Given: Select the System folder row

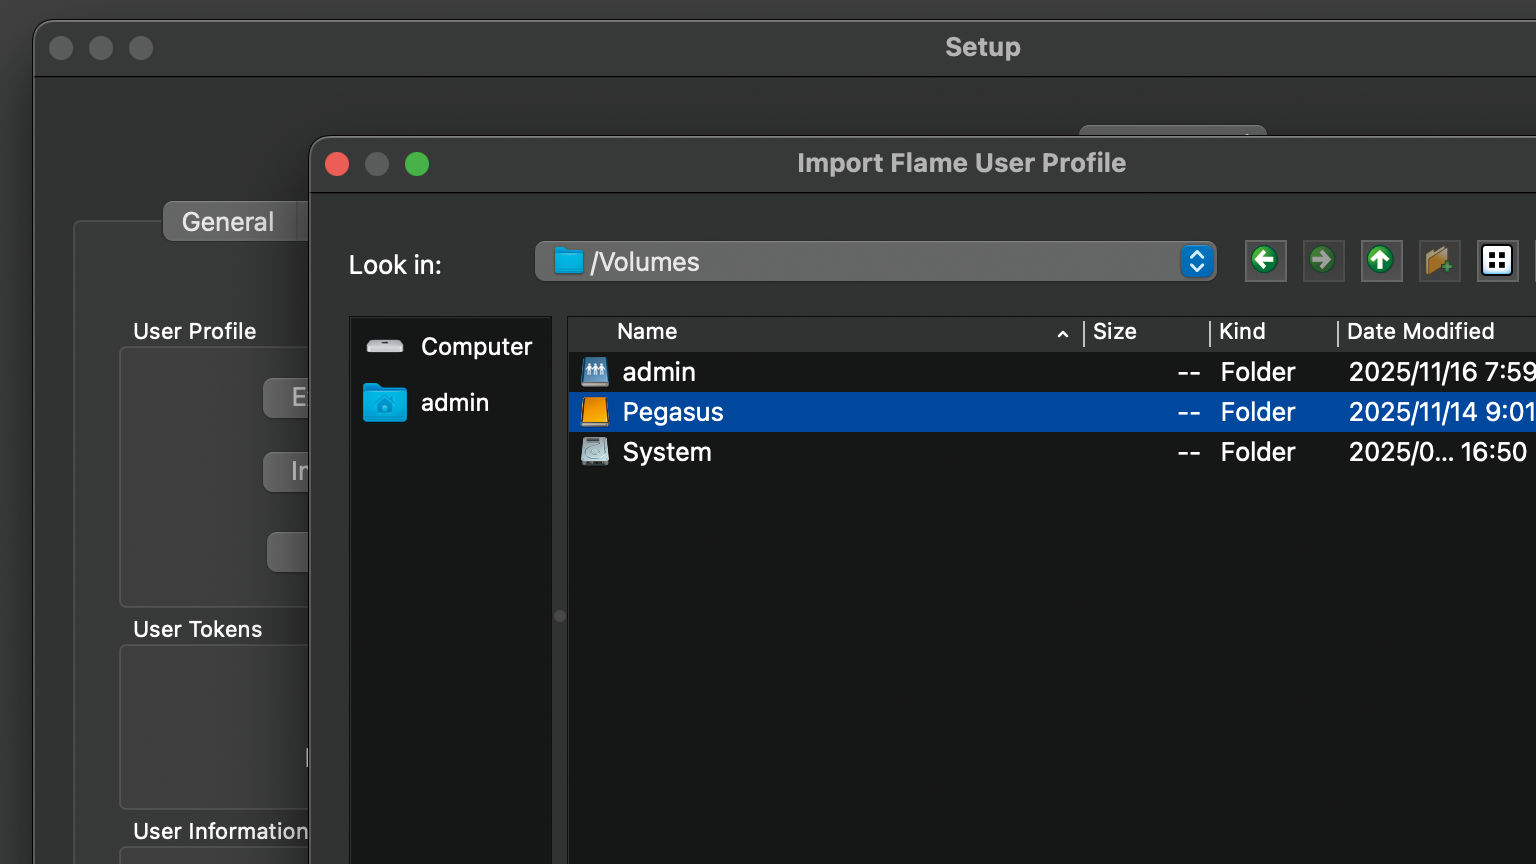Looking at the screenshot, I should click(900, 452).
